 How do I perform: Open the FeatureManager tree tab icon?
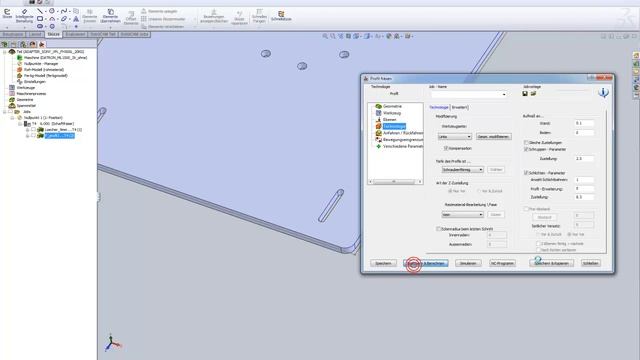point(4,44)
